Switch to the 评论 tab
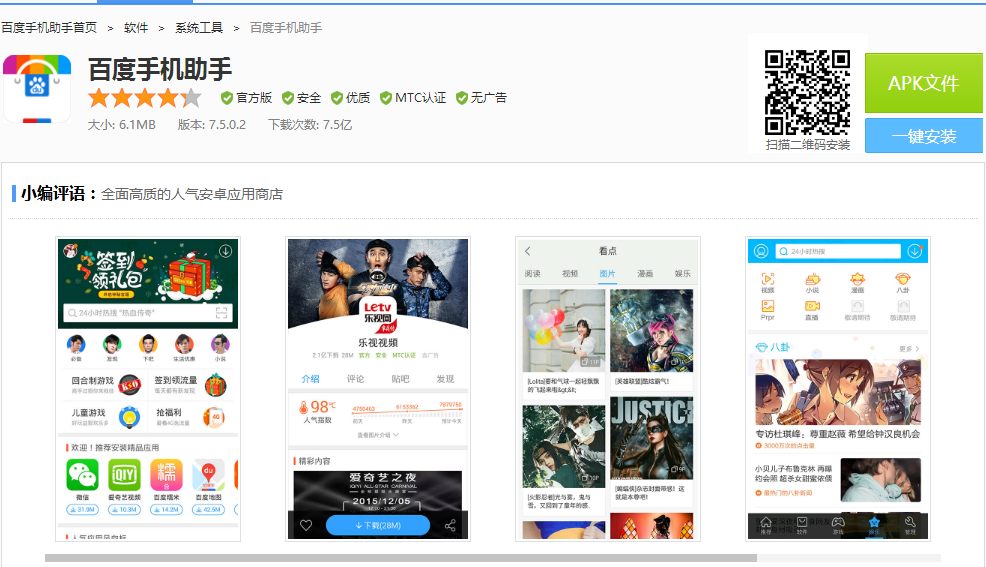Image resolution: width=986 pixels, height=567 pixels. 355,379
